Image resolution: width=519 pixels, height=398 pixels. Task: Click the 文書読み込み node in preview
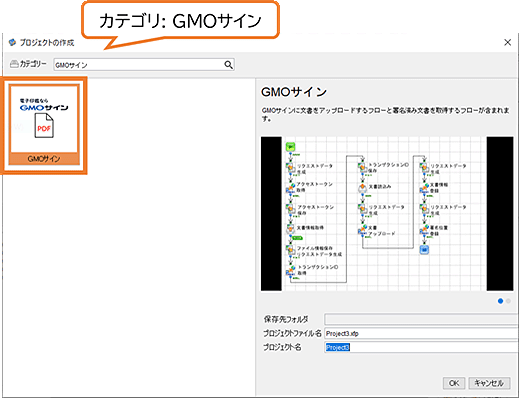363,187
